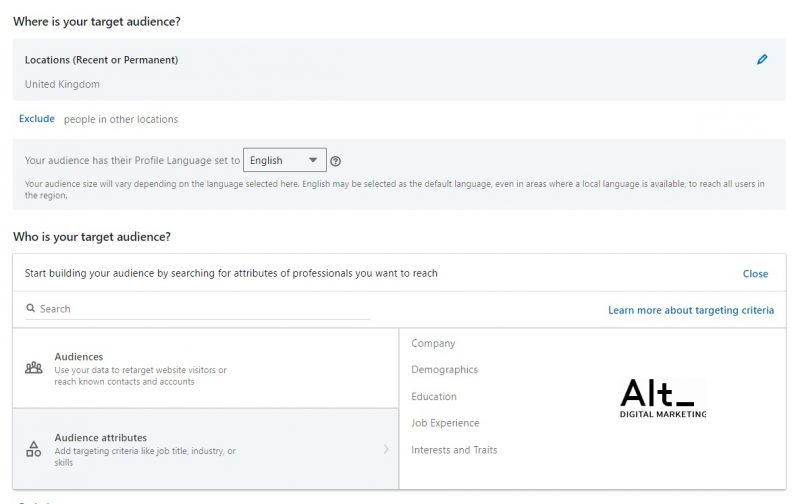Click the magnifier icon in the search bar
This screenshot has height=504, width=800.
[x=31, y=309]
